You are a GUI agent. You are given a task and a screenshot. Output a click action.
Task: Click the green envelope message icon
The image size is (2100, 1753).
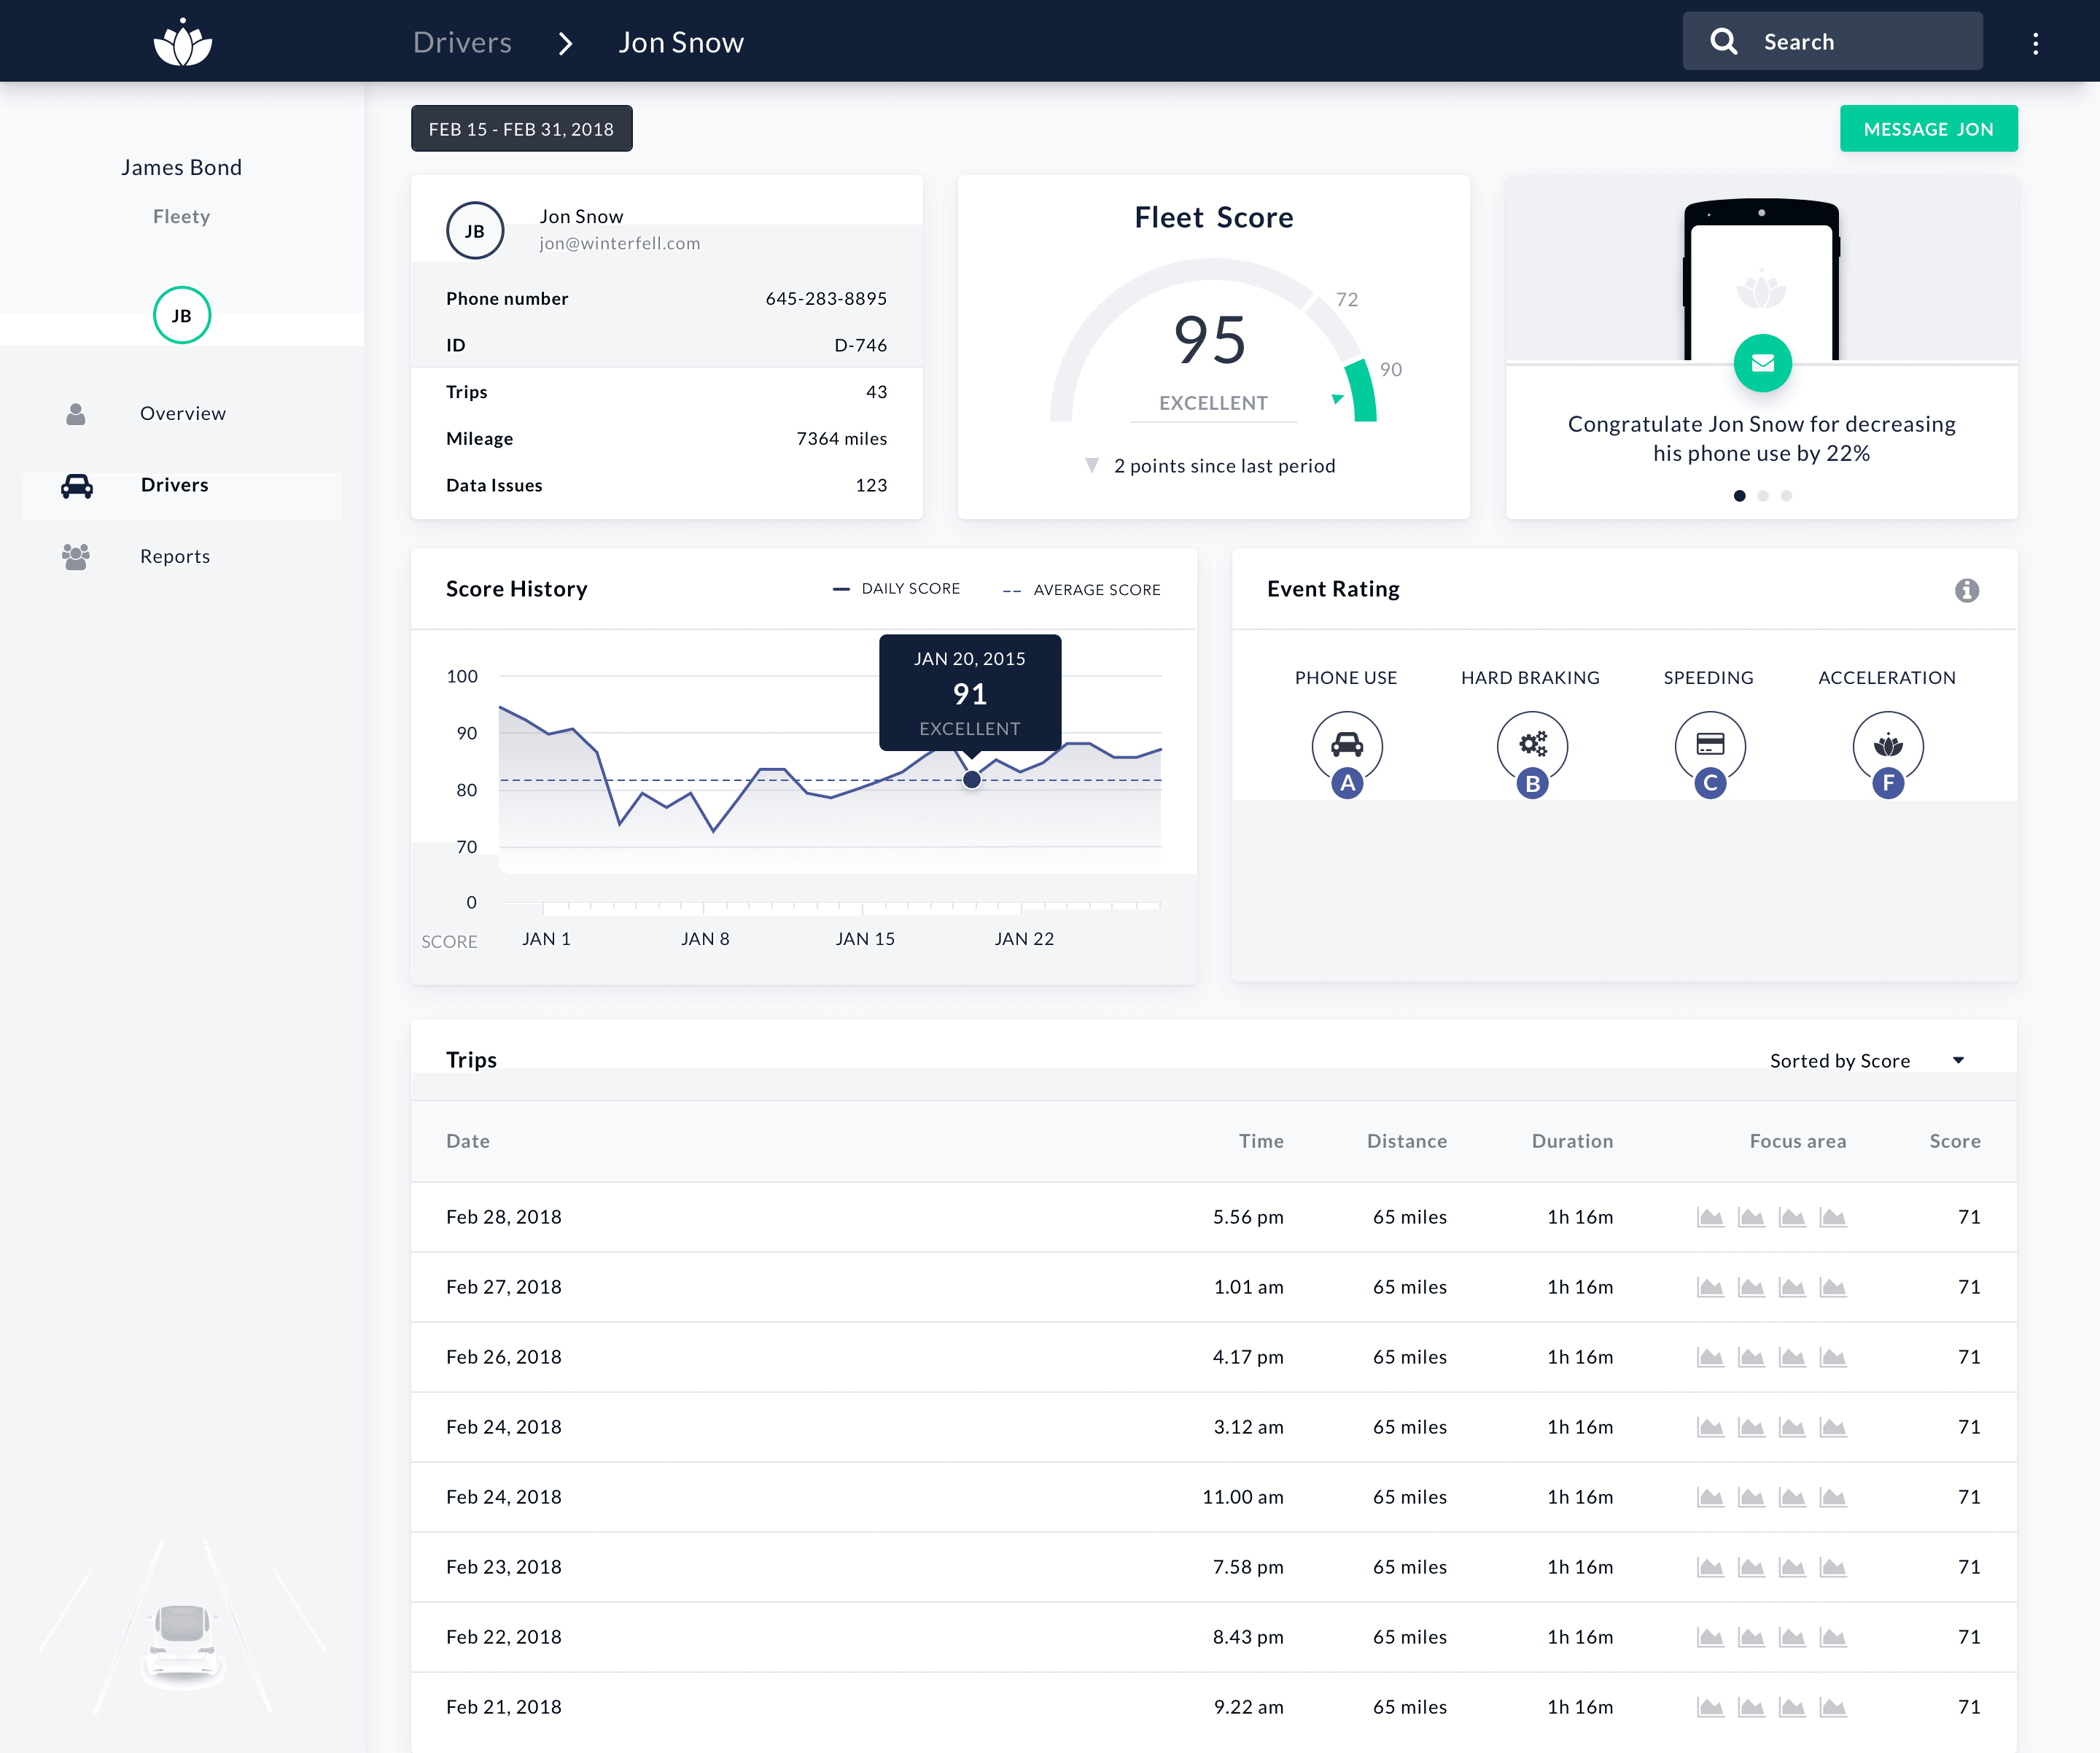click(x=1762, y=363)
